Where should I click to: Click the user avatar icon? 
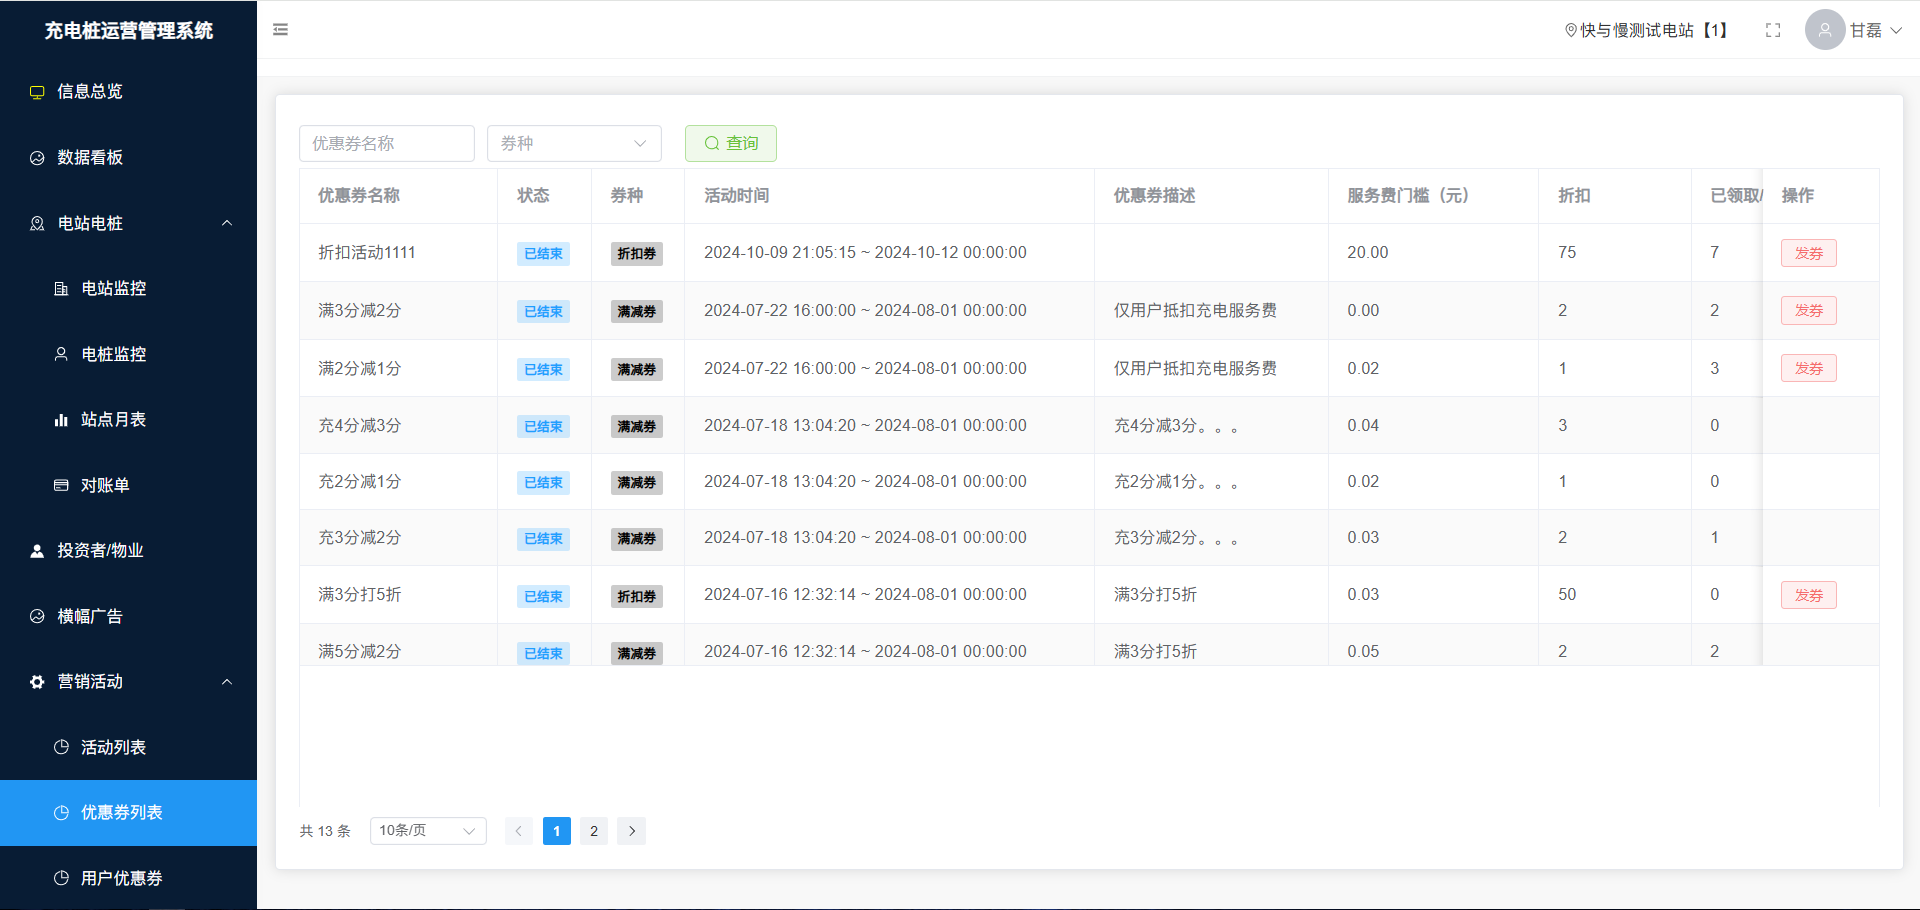pos(1825,30)
